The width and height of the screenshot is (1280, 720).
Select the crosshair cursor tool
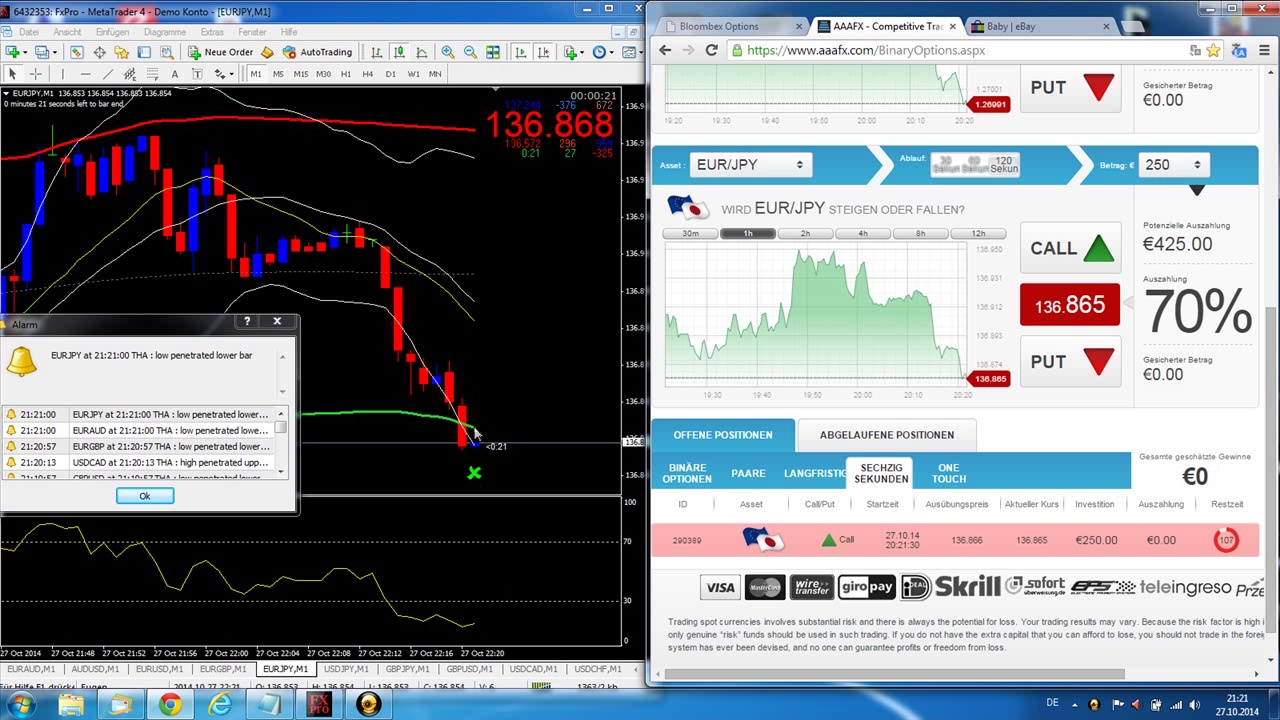pos(36,74)
